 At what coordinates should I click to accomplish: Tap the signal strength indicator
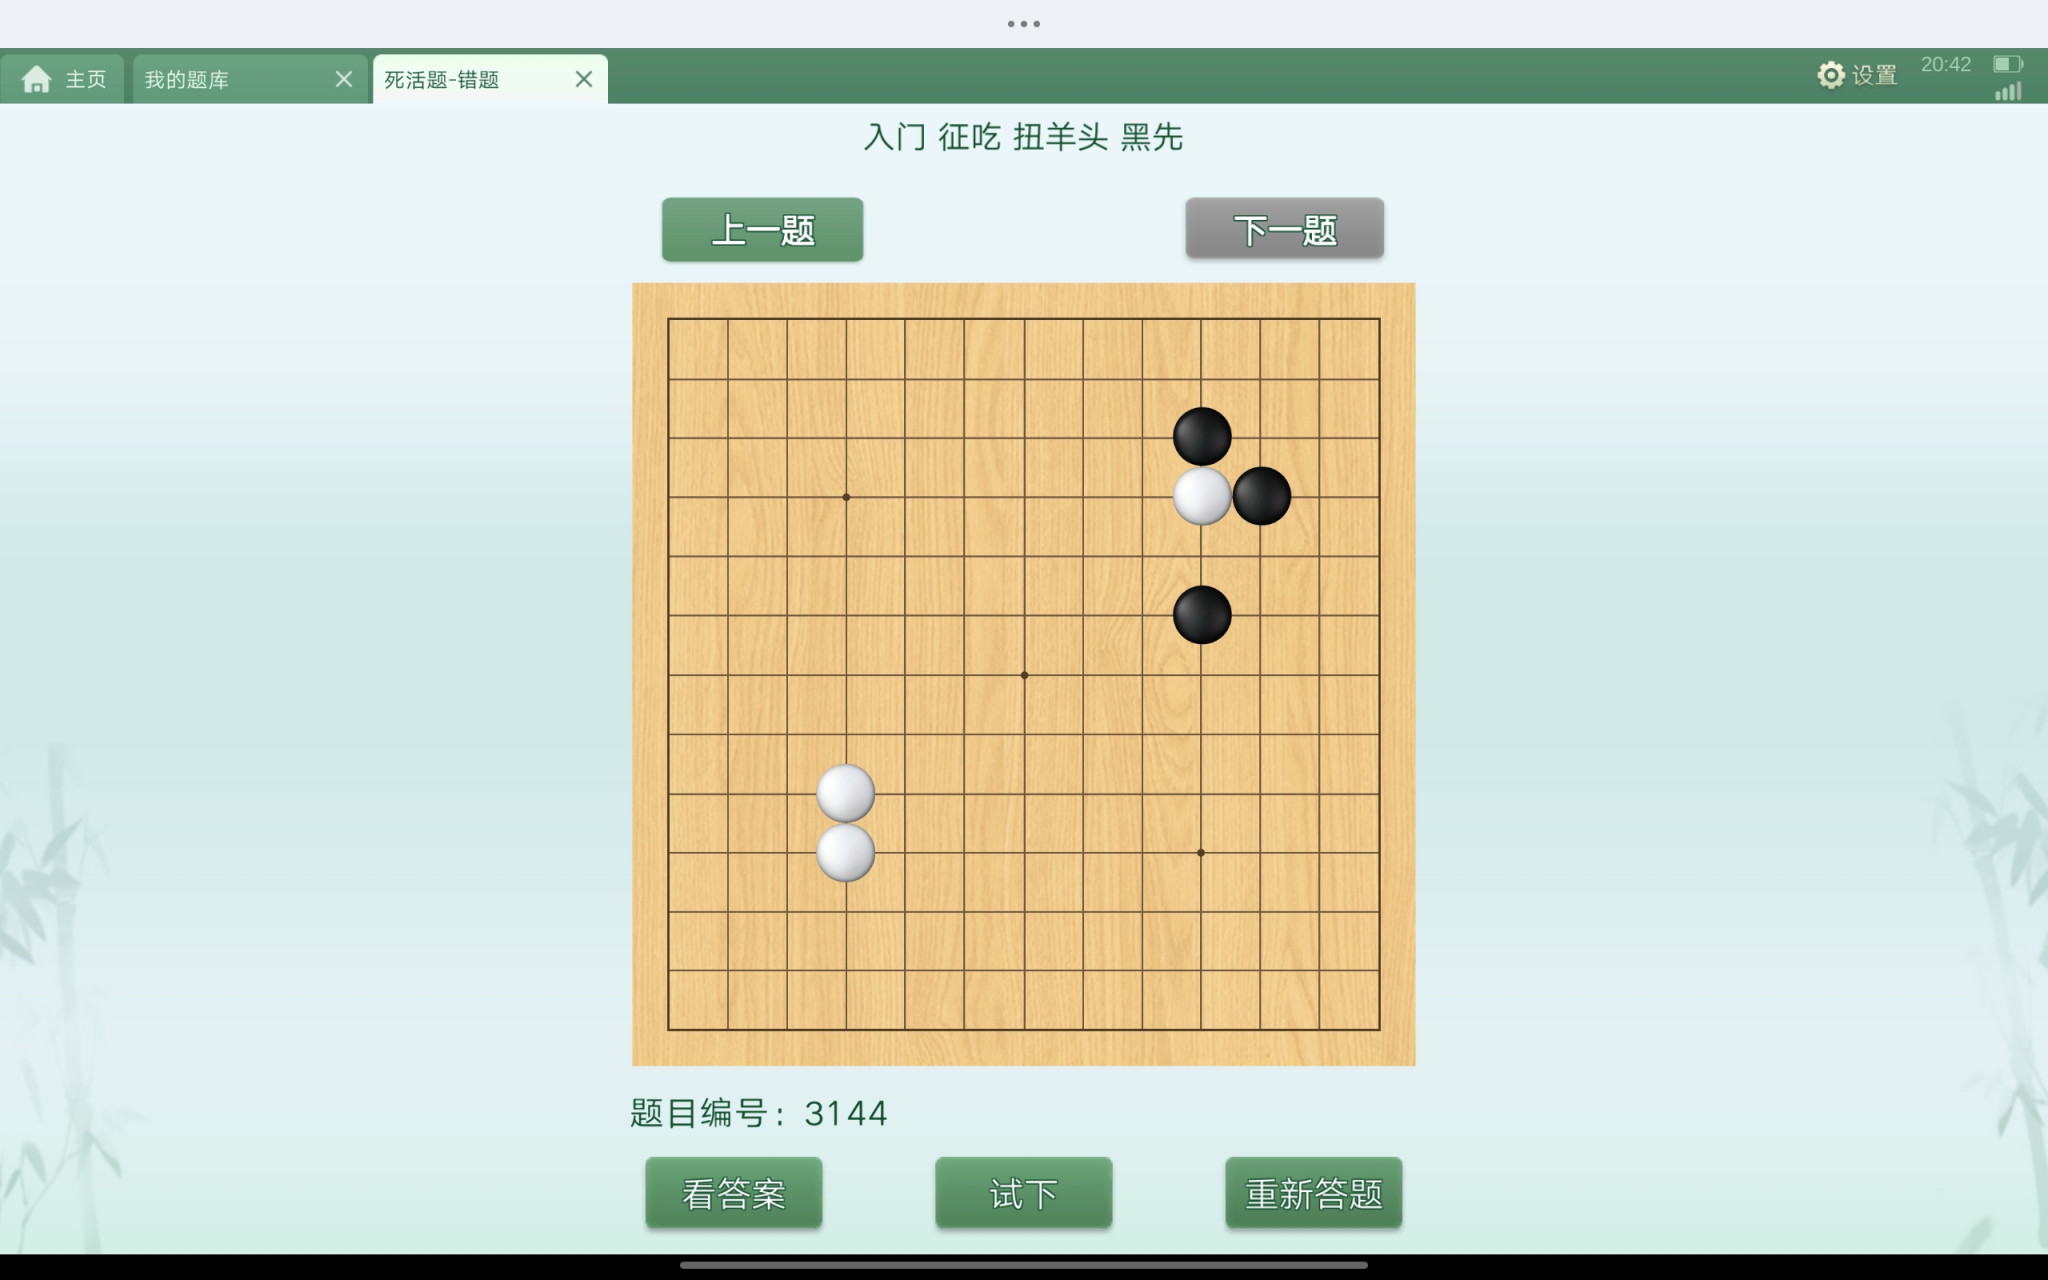coord(2008,92)
